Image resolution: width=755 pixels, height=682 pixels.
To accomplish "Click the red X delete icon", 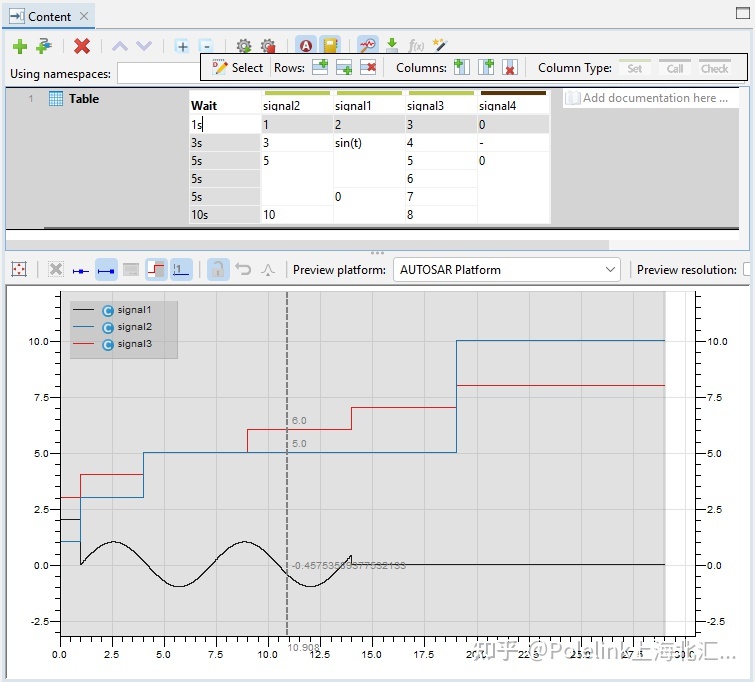I will (82, 46).
